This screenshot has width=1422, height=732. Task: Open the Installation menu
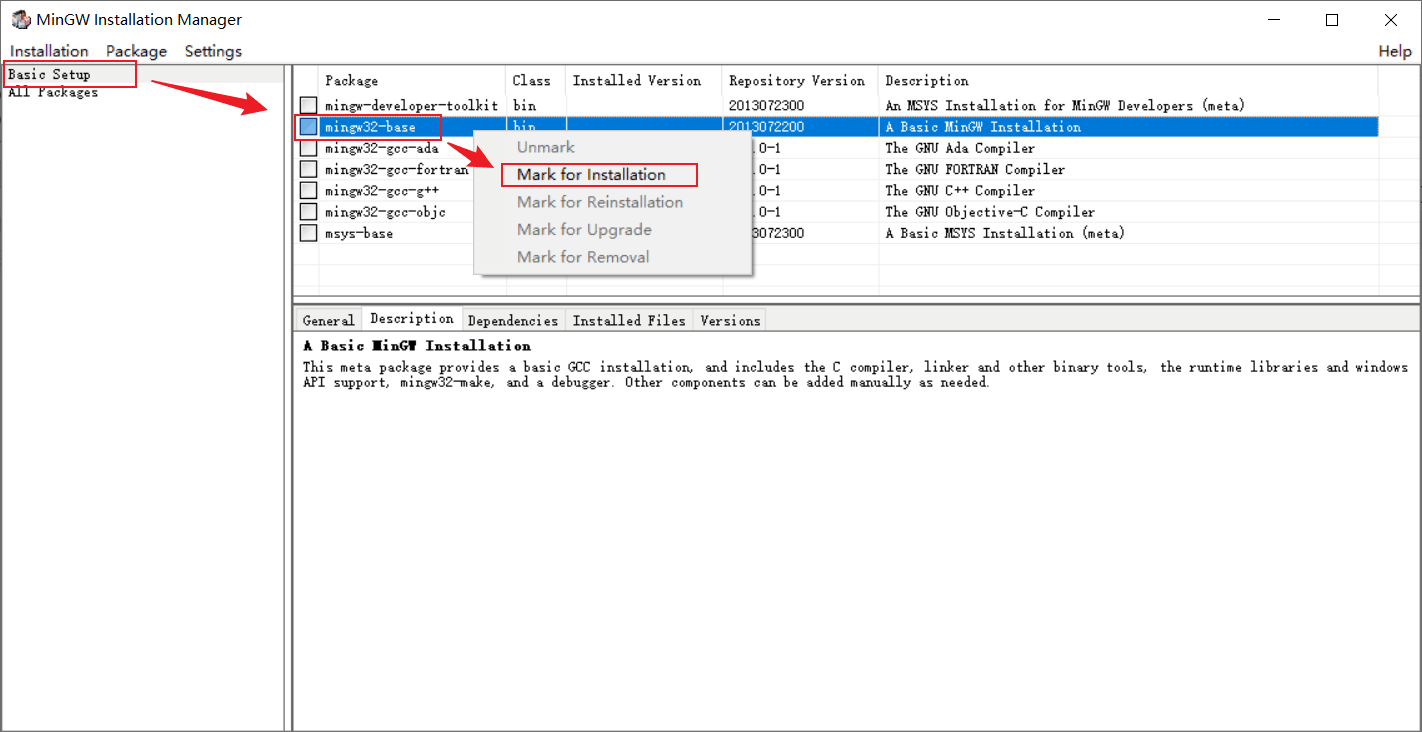(49, 51)
